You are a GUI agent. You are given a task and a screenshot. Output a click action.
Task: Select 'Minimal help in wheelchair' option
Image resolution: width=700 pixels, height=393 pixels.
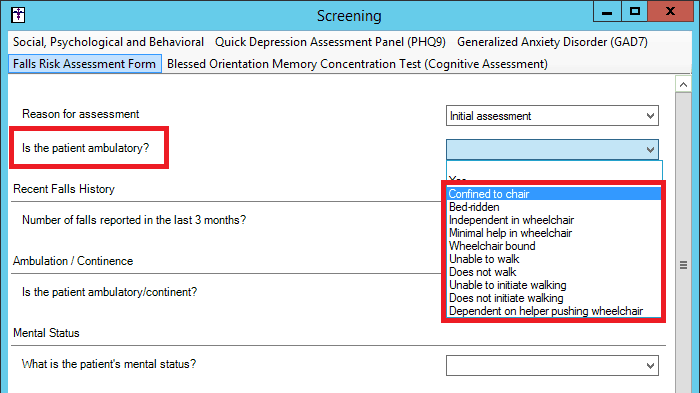point(554,233)
